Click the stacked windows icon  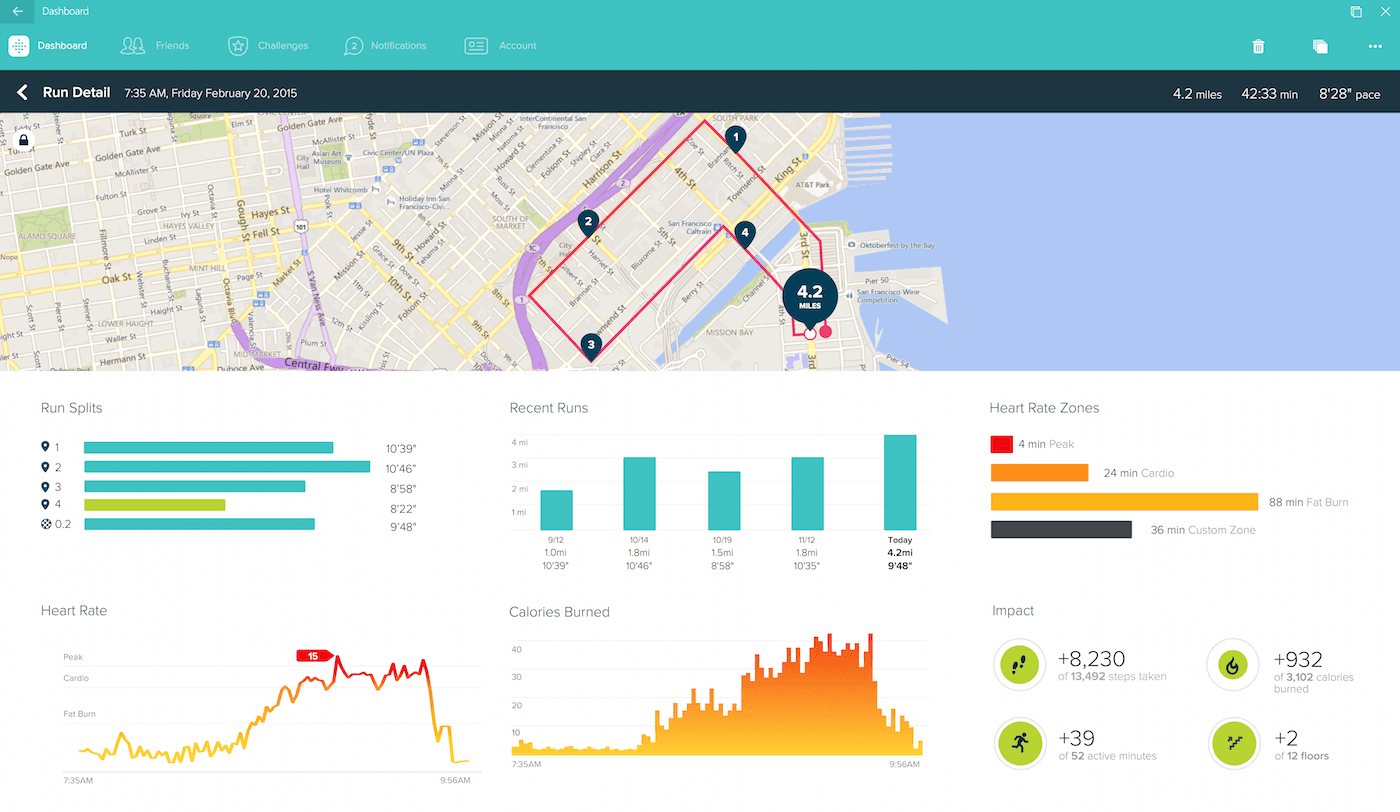click(x=1319, y=46)
